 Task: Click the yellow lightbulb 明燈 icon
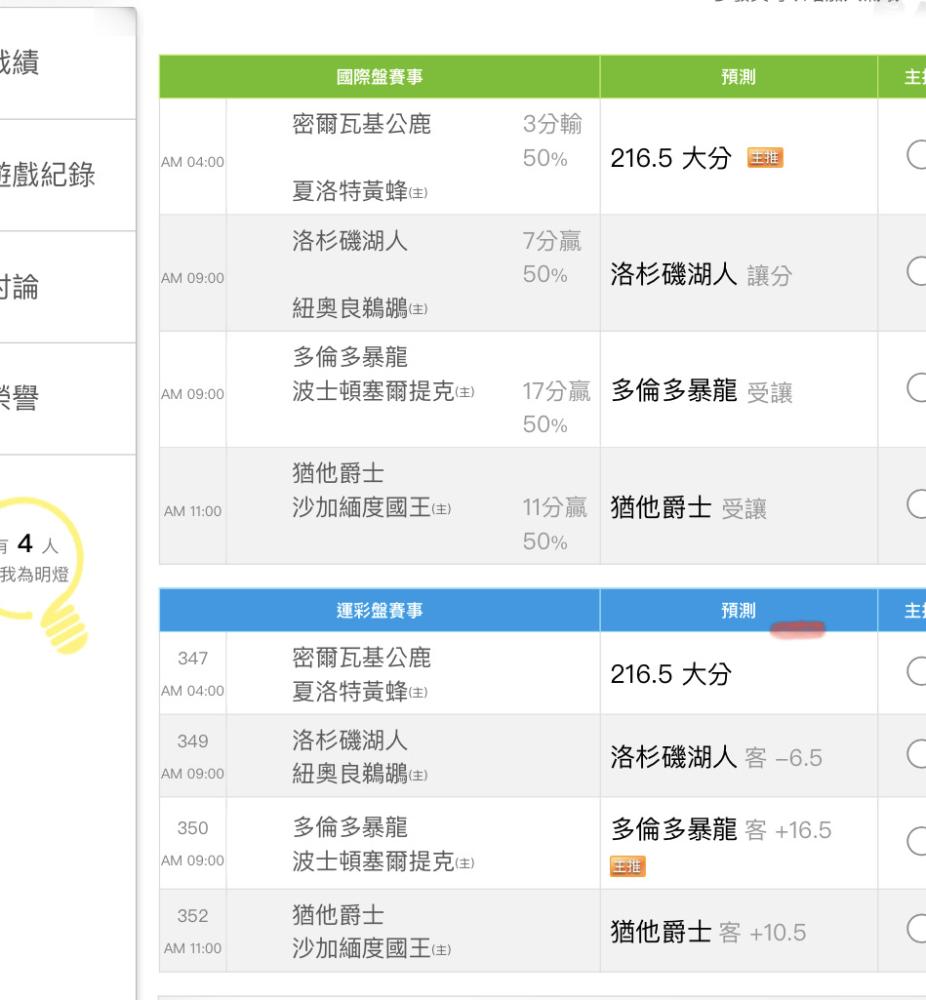click(x=43, y=574)
